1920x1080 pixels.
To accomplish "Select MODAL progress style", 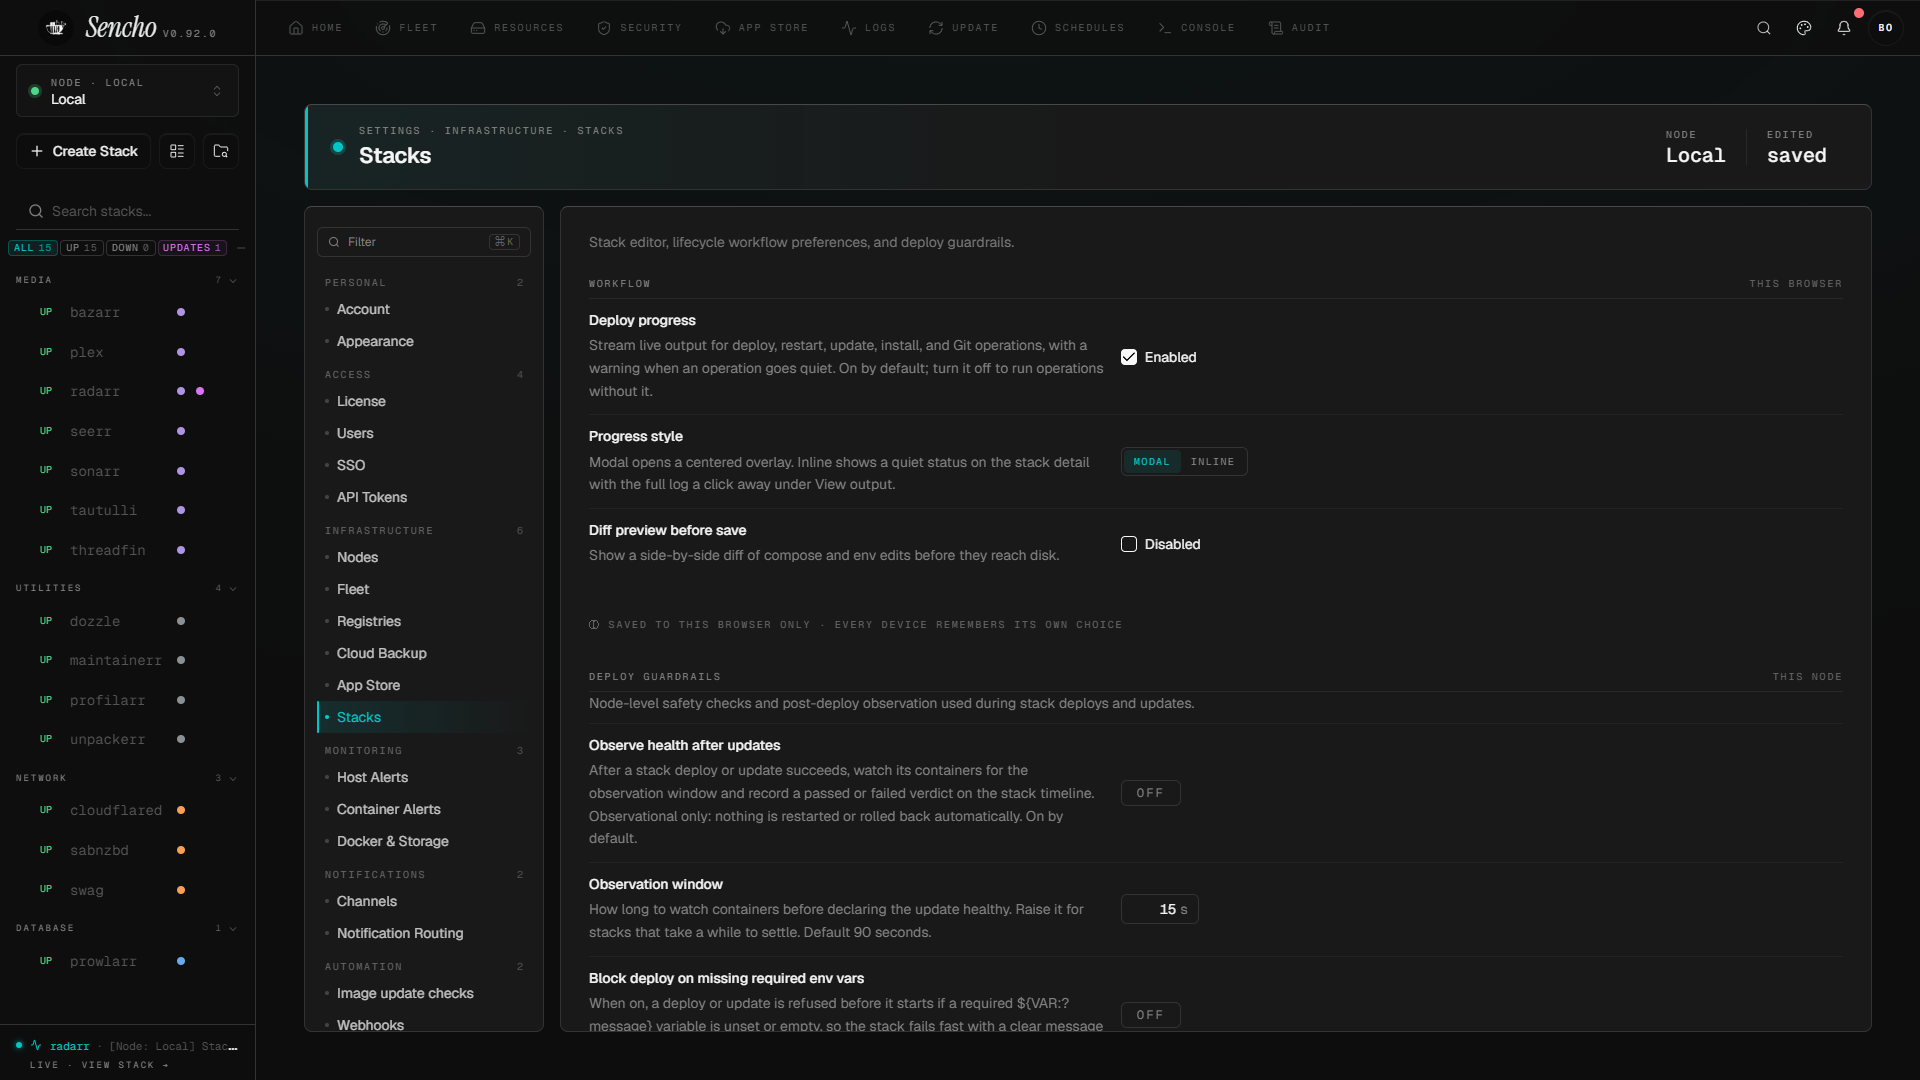I will pyautogui.click(x=1151, y=462).
